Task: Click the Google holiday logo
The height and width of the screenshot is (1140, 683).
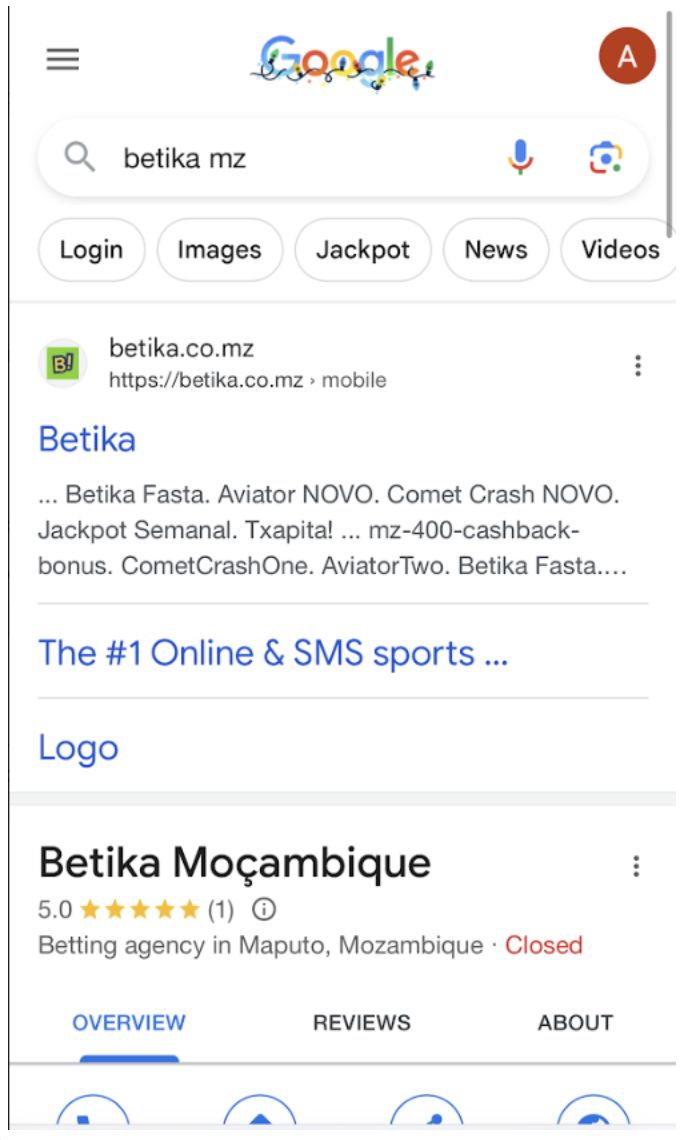Action: click(342, 60)
